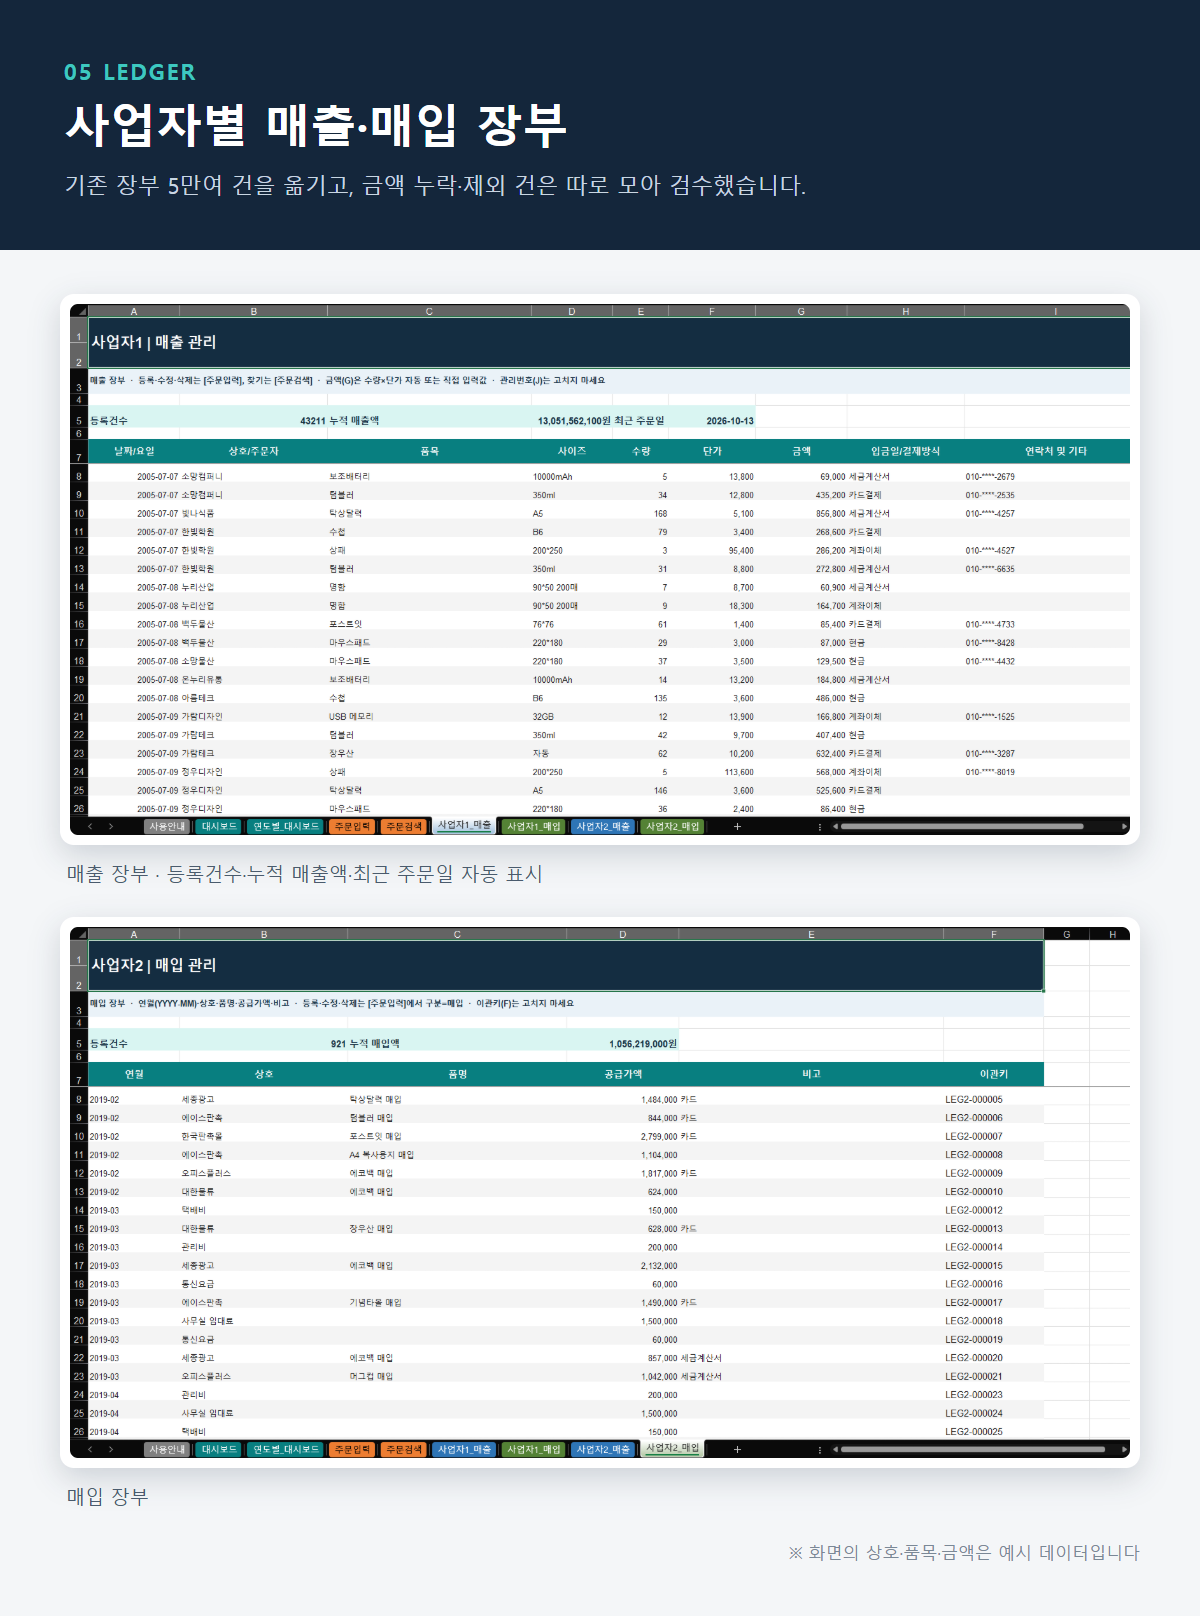Click the select-all corner in 사업자1 매출 sheet

point(79,311)
